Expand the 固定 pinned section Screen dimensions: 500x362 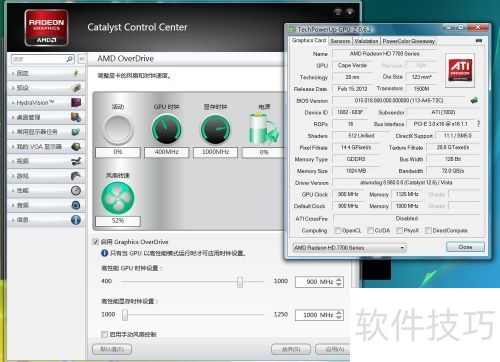46,73
